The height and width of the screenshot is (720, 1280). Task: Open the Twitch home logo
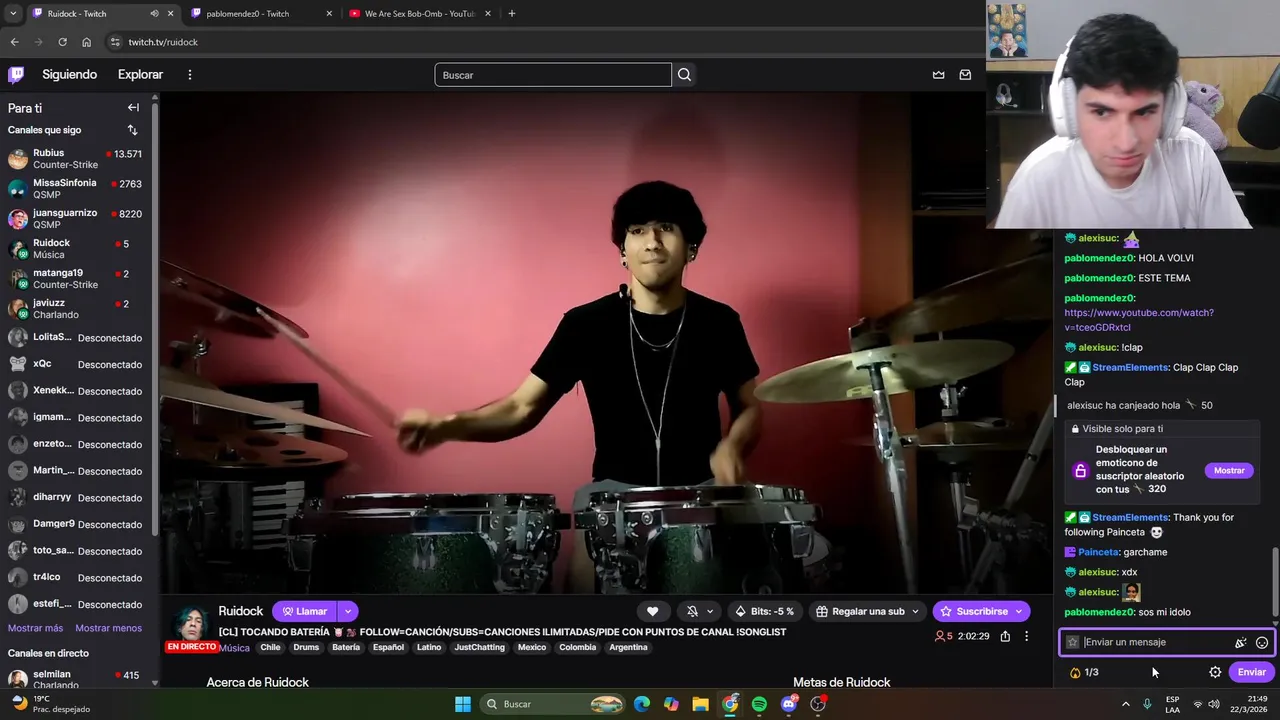tap(16, 74)
